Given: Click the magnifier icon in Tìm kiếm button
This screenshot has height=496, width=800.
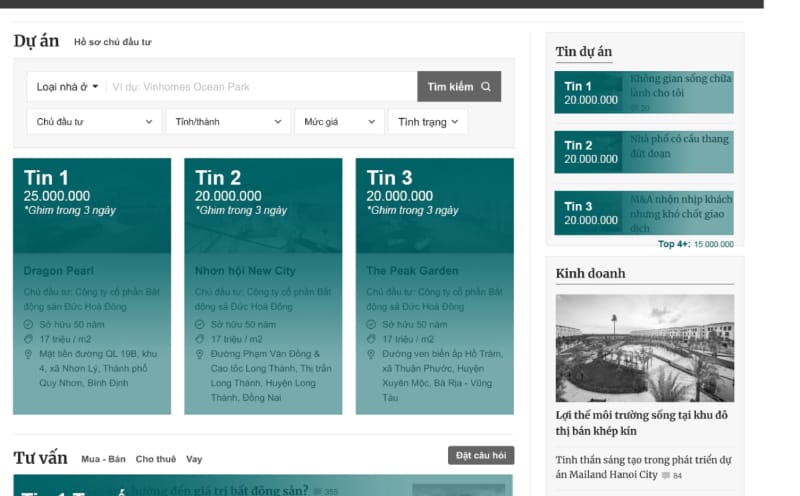Looking at the screenshot, I should click(486, 87).
